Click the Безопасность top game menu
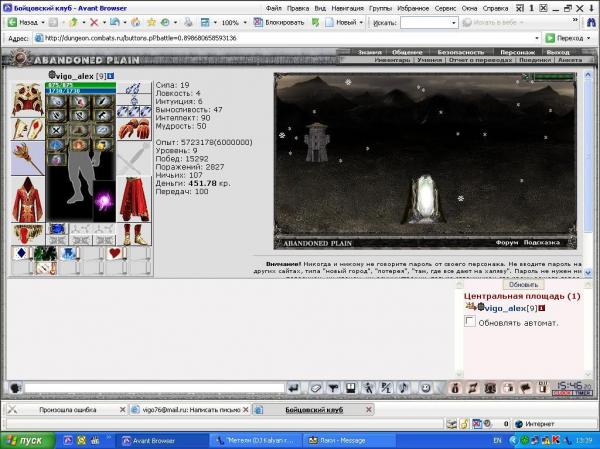Screen dimensions: 600x449 point(460,52)
